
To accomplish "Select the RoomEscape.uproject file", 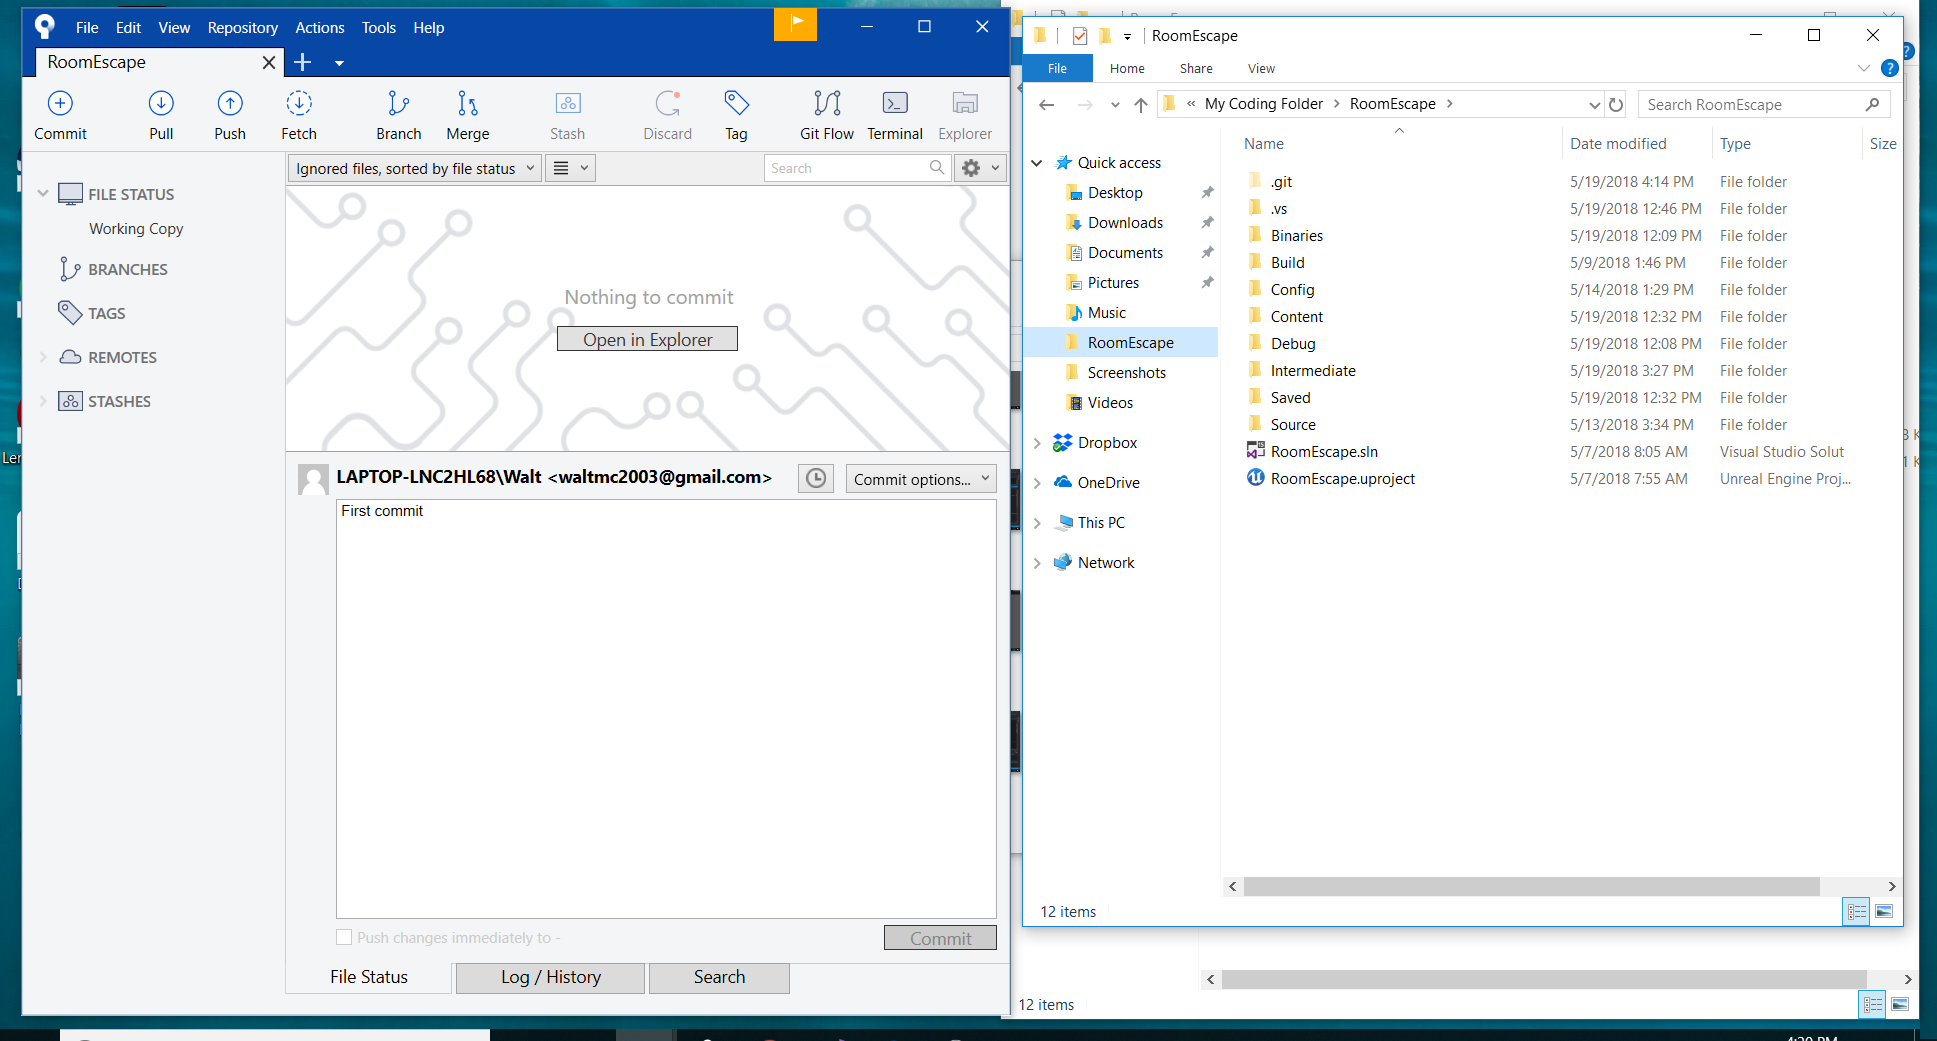I will [1342, 479].
